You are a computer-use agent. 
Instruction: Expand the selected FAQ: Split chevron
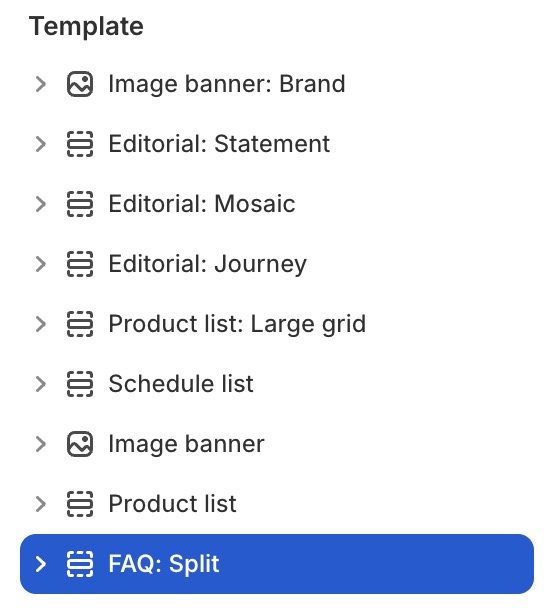click(x=41, y=564)
